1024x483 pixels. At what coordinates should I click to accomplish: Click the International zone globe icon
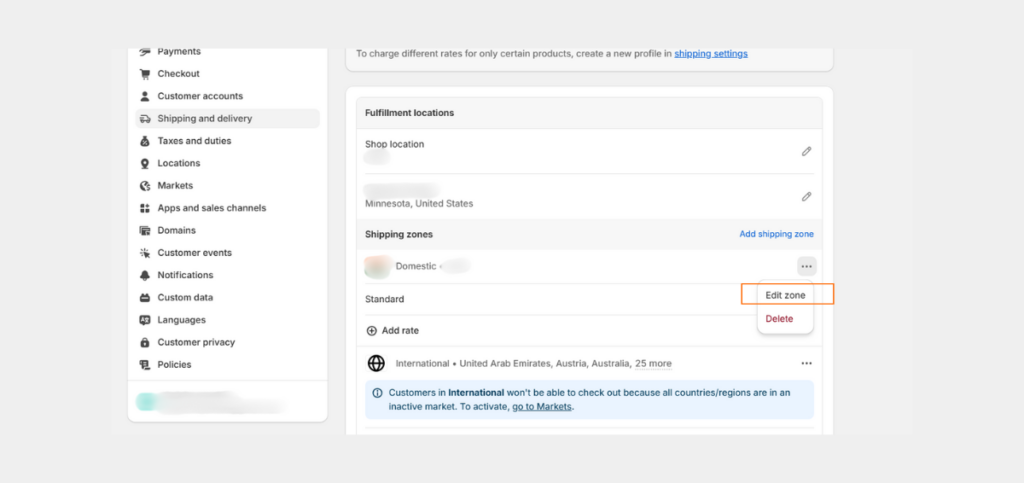point(376,364)
